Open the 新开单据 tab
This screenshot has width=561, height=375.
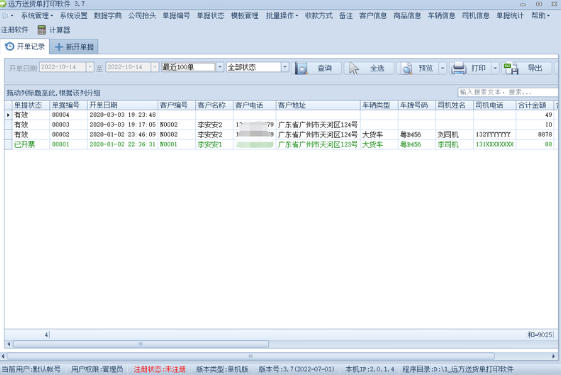(x=74, y=47)
